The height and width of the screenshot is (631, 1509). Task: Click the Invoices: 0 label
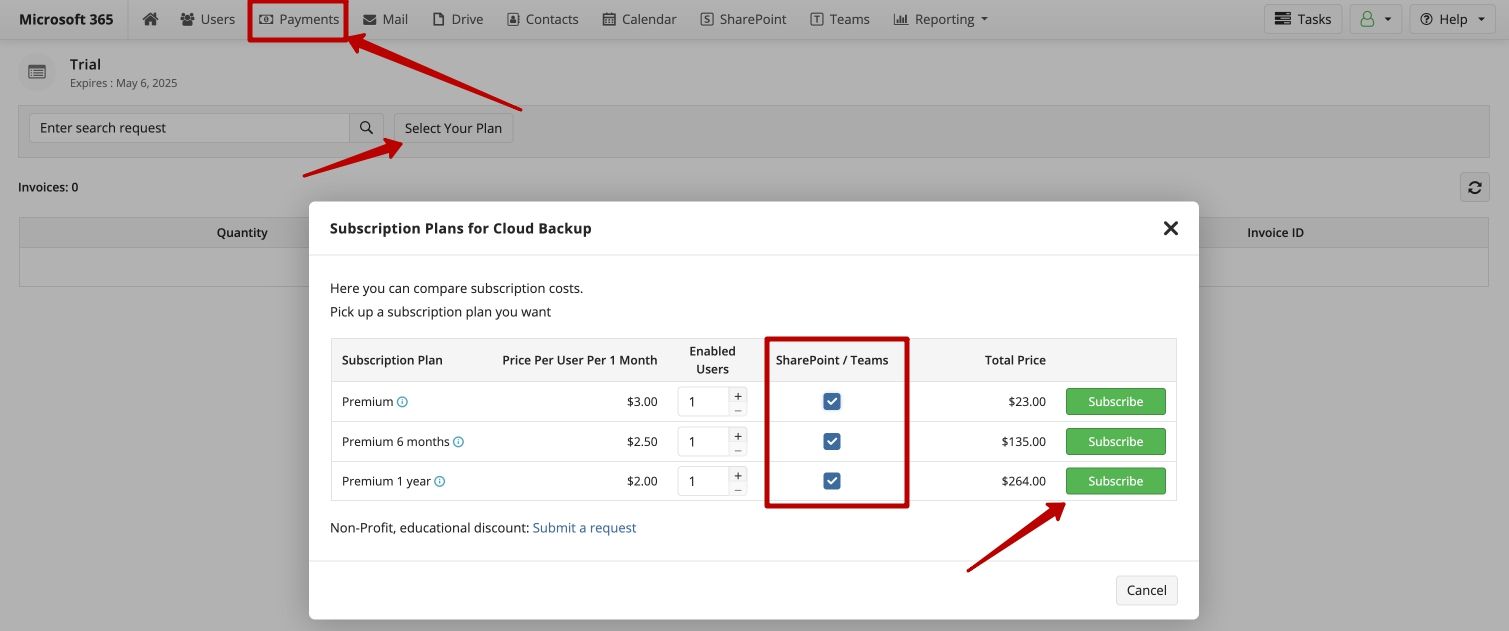pos(48,187)
